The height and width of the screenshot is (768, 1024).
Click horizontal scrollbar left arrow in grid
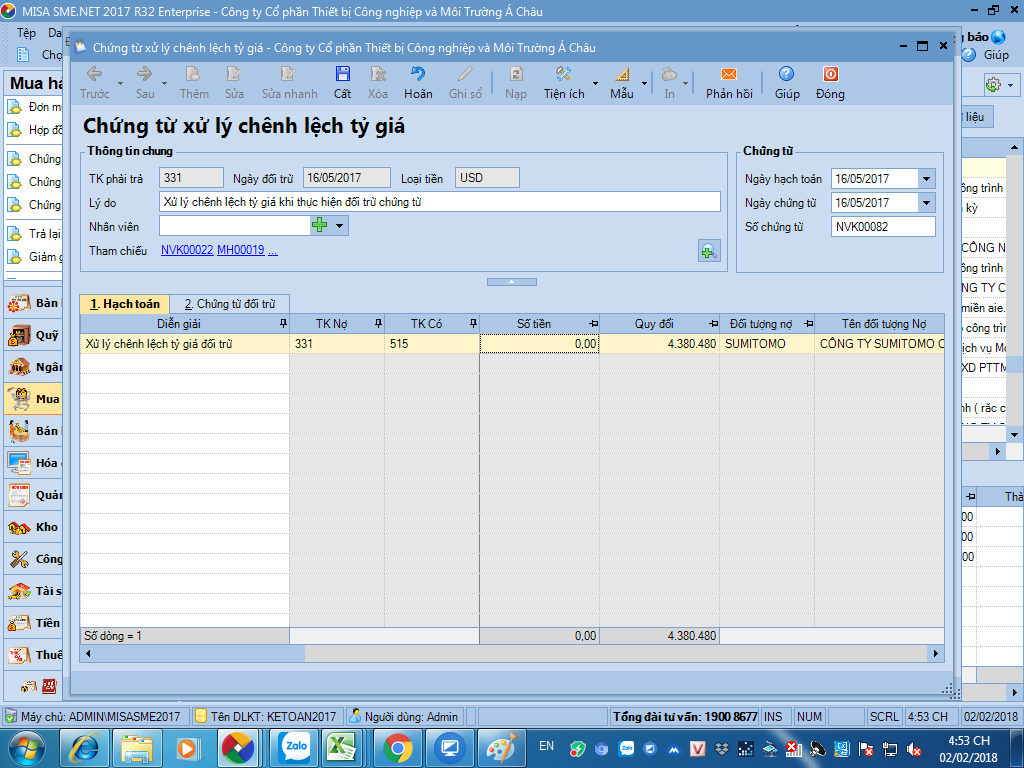pyautogui.click(x=88, y=653)
